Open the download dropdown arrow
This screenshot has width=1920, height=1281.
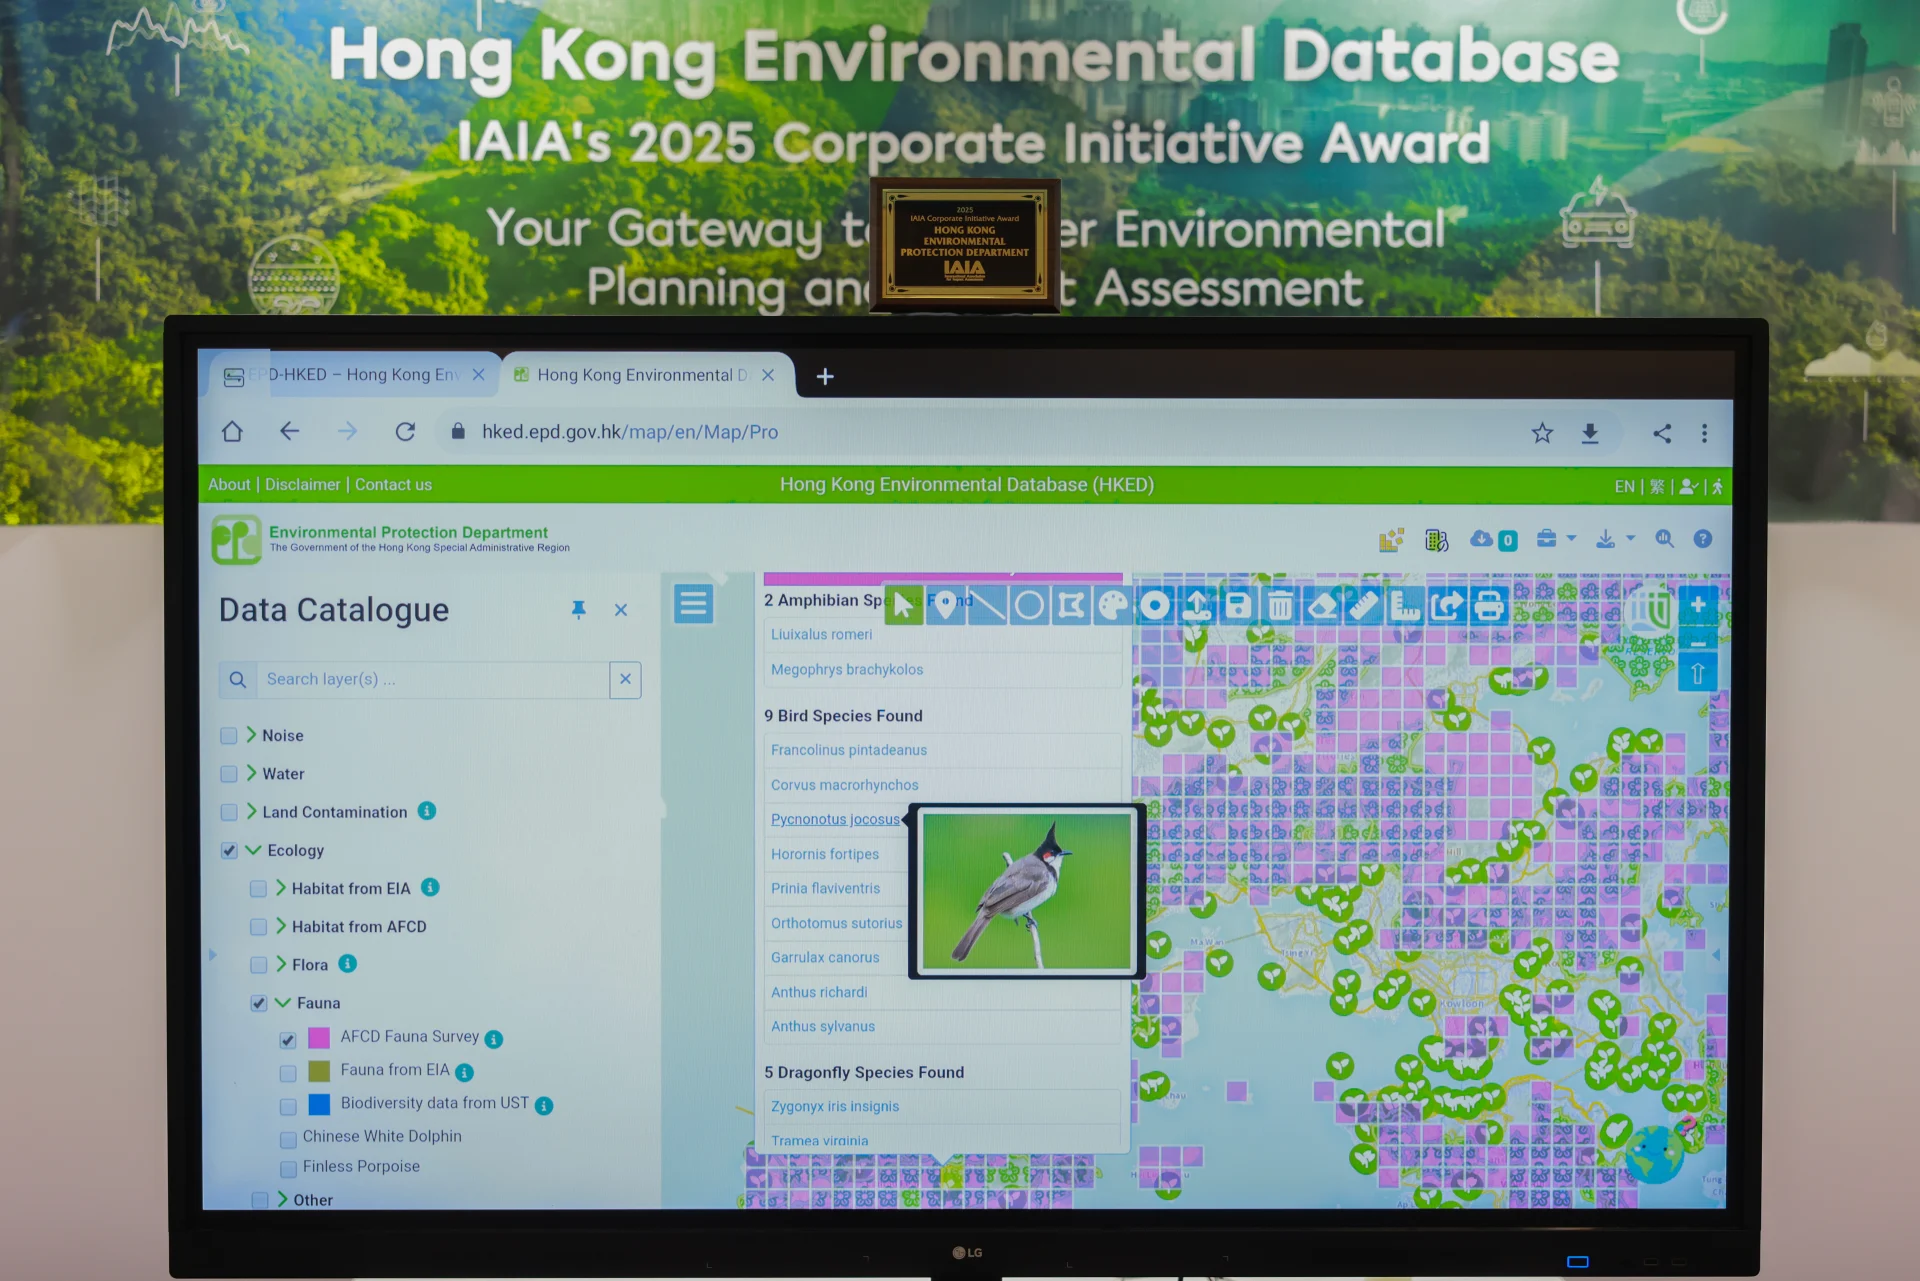click(1630, 538)
